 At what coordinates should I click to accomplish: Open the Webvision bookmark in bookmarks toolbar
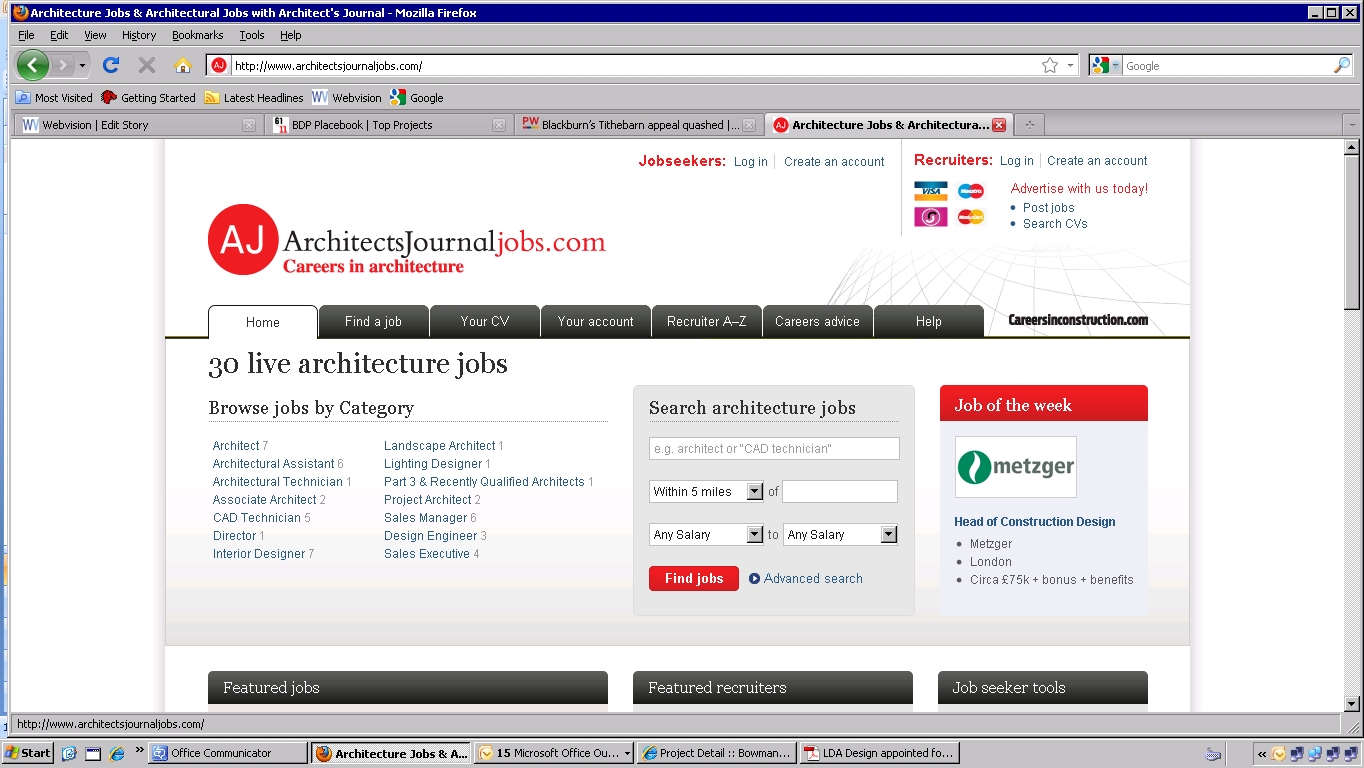click(346, 98)
